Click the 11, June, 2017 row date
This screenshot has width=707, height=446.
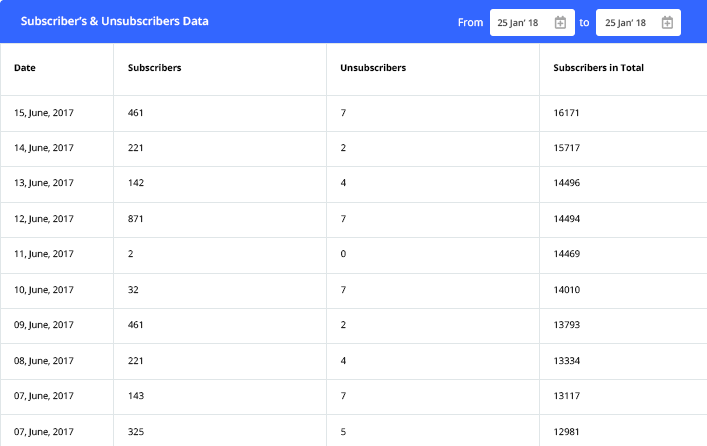tap(44, 254)
